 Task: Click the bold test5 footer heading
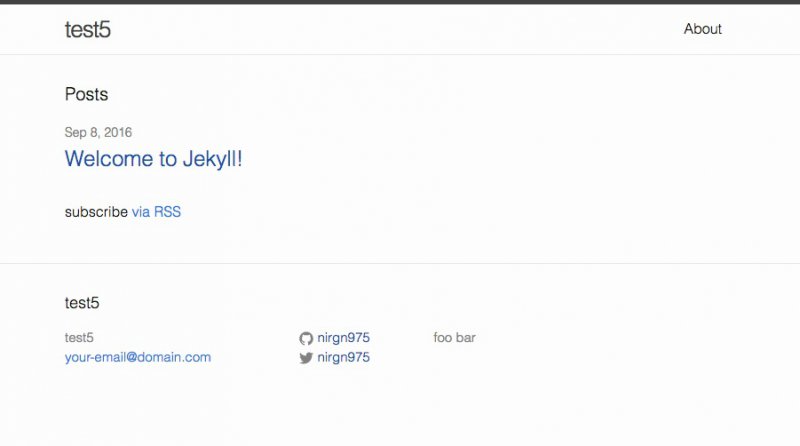(82, 303)
